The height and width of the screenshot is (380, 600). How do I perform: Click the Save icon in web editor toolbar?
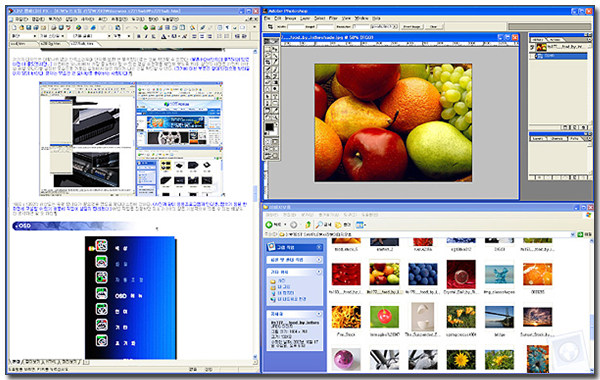[29, 28]
